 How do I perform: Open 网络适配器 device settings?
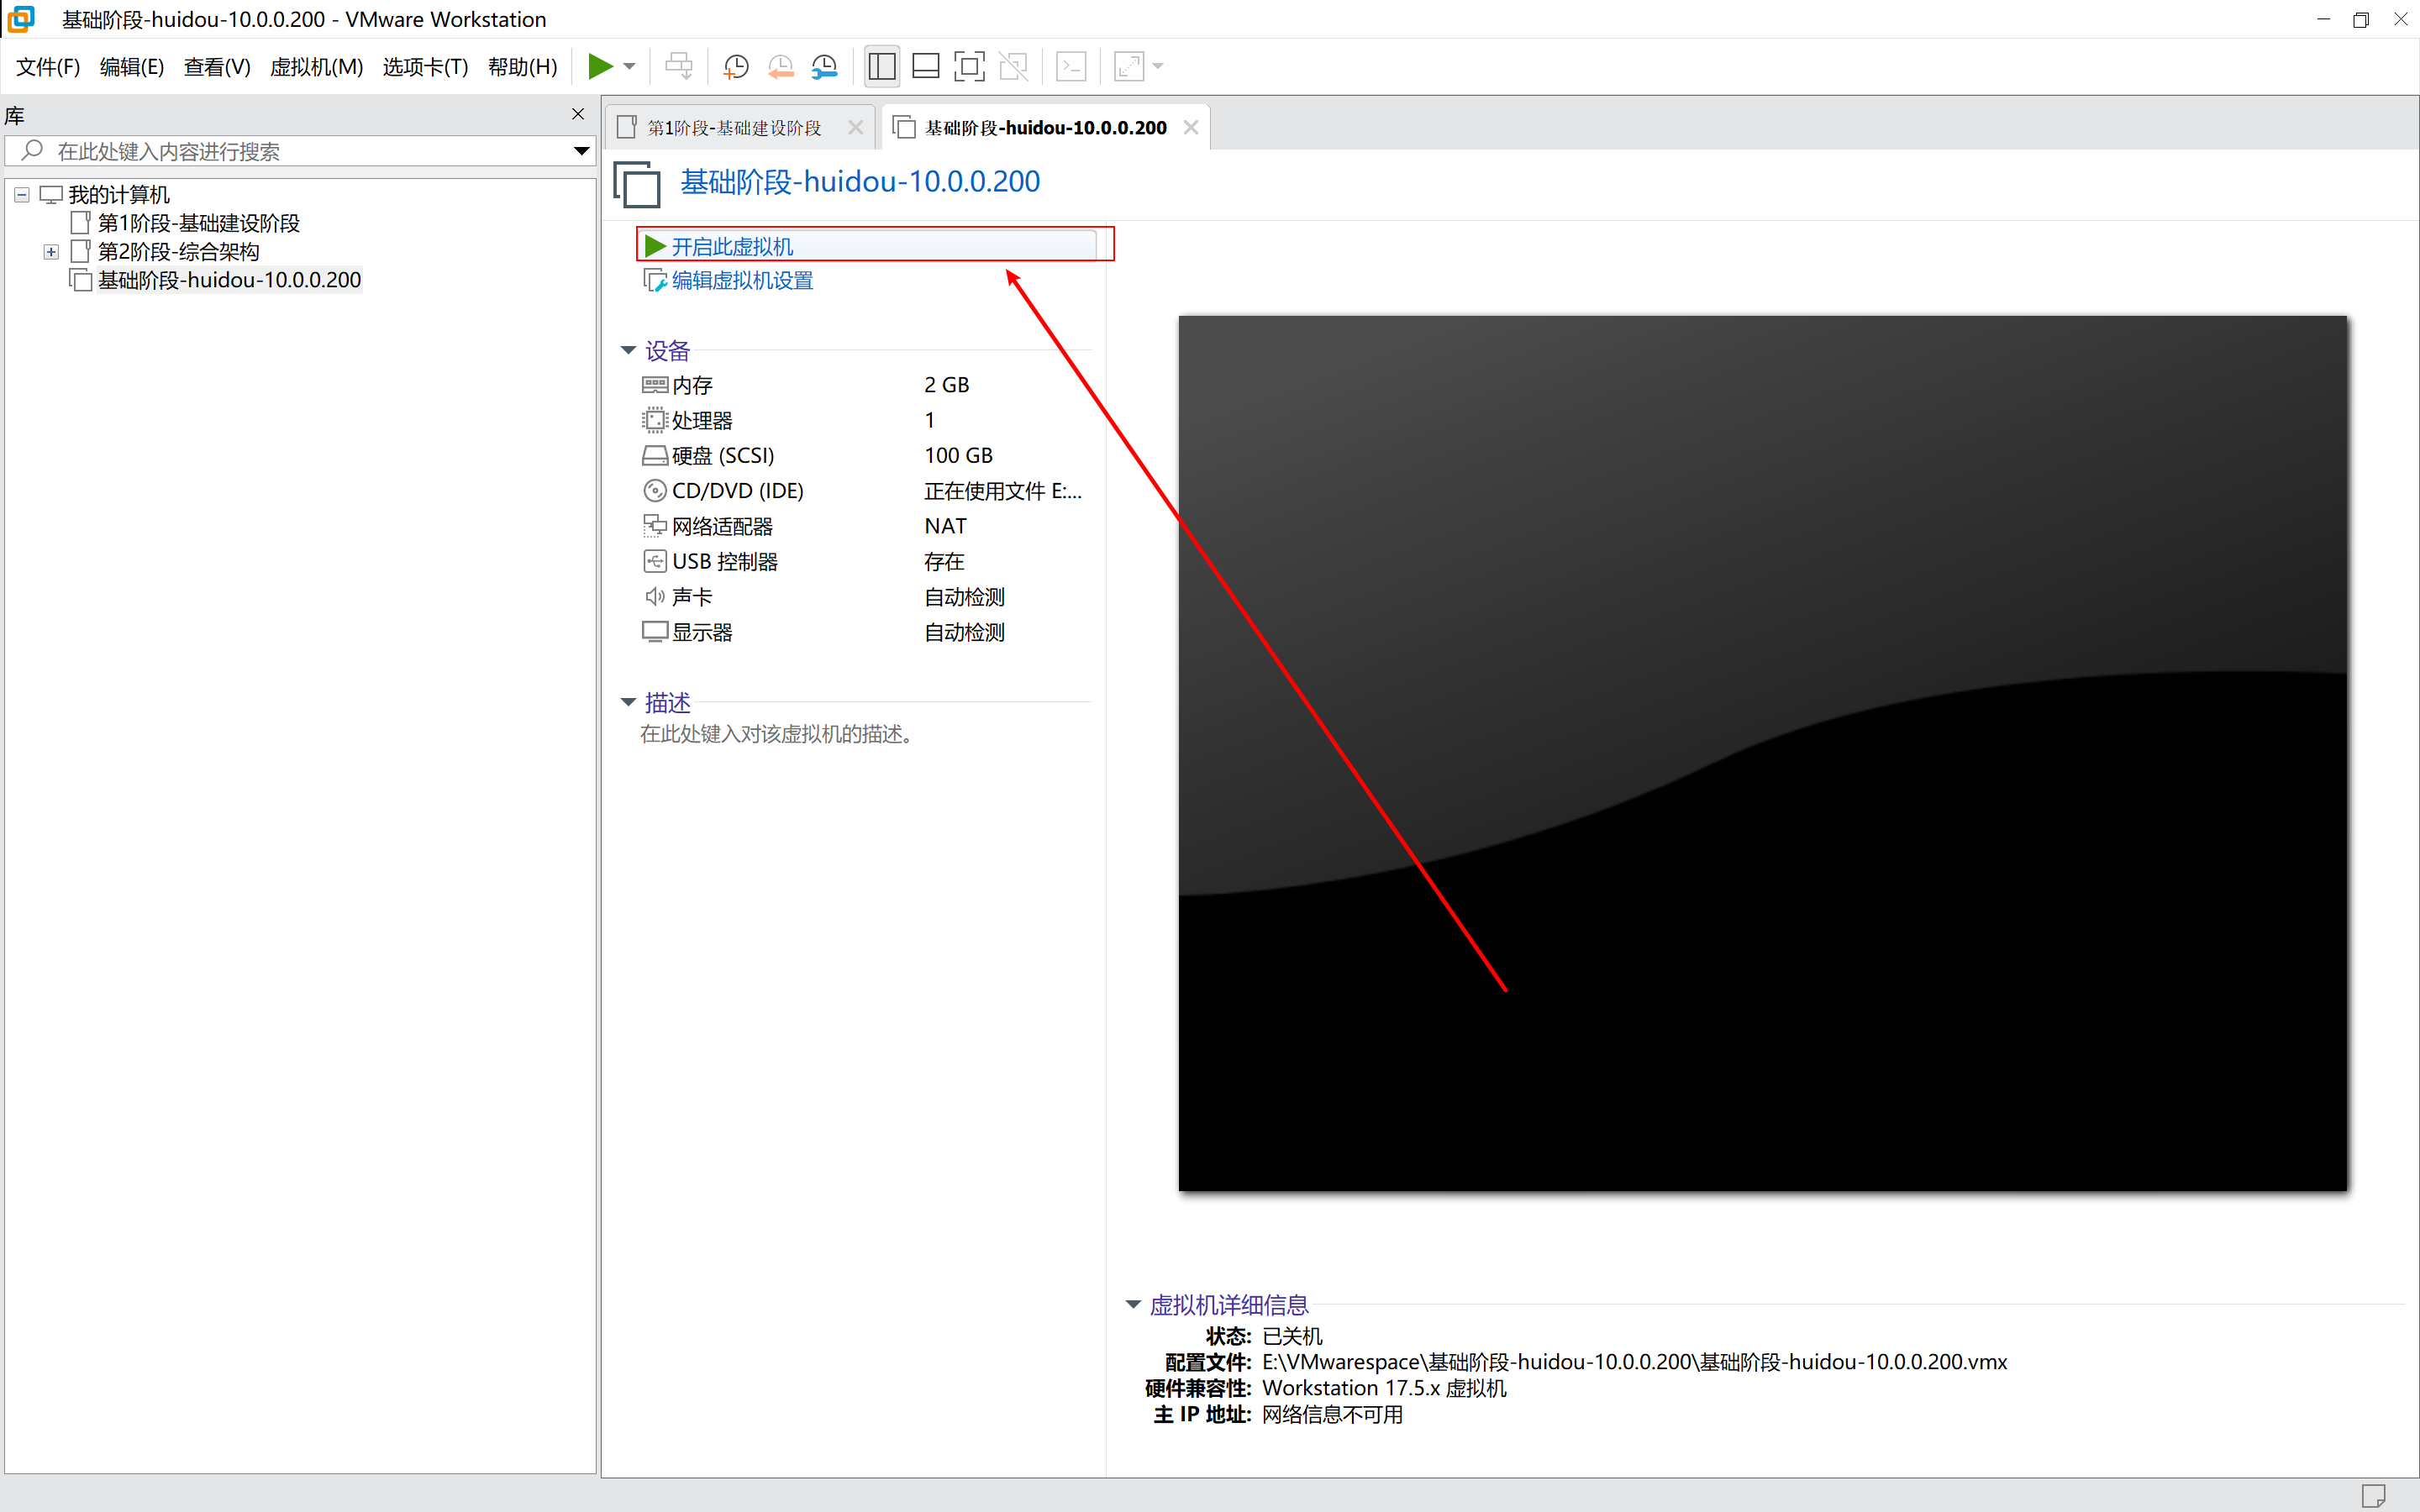722,526
